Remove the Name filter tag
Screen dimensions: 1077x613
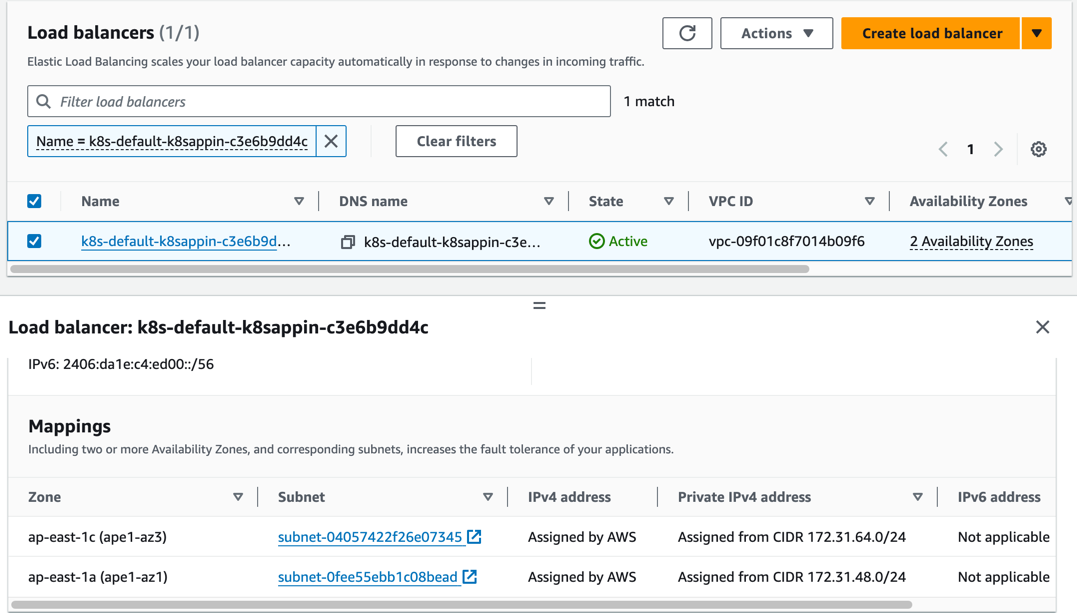coord(330,141)
